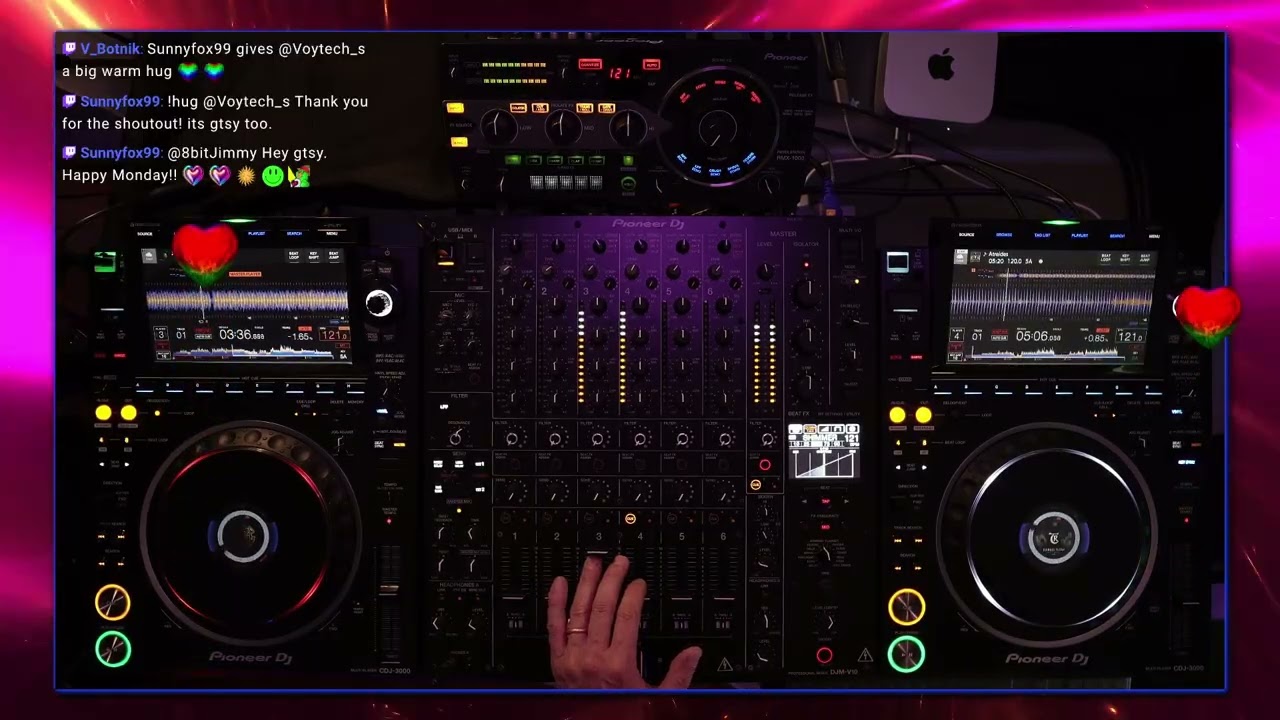Click the 05:06 time readout on the right deck
This screenshot has height=720, width=1280.
[1038, 337]
